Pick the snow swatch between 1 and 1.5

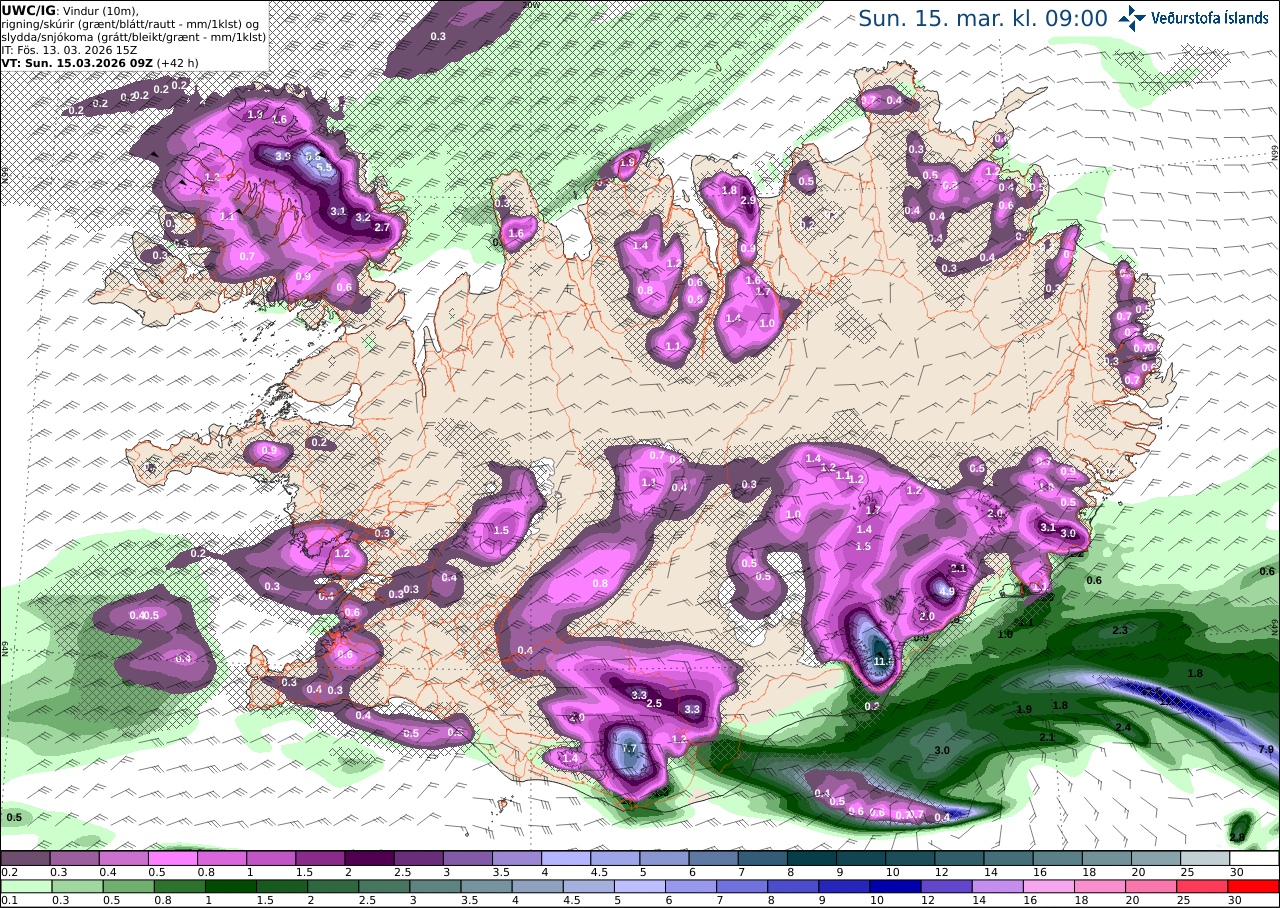[x=271, y=858]
